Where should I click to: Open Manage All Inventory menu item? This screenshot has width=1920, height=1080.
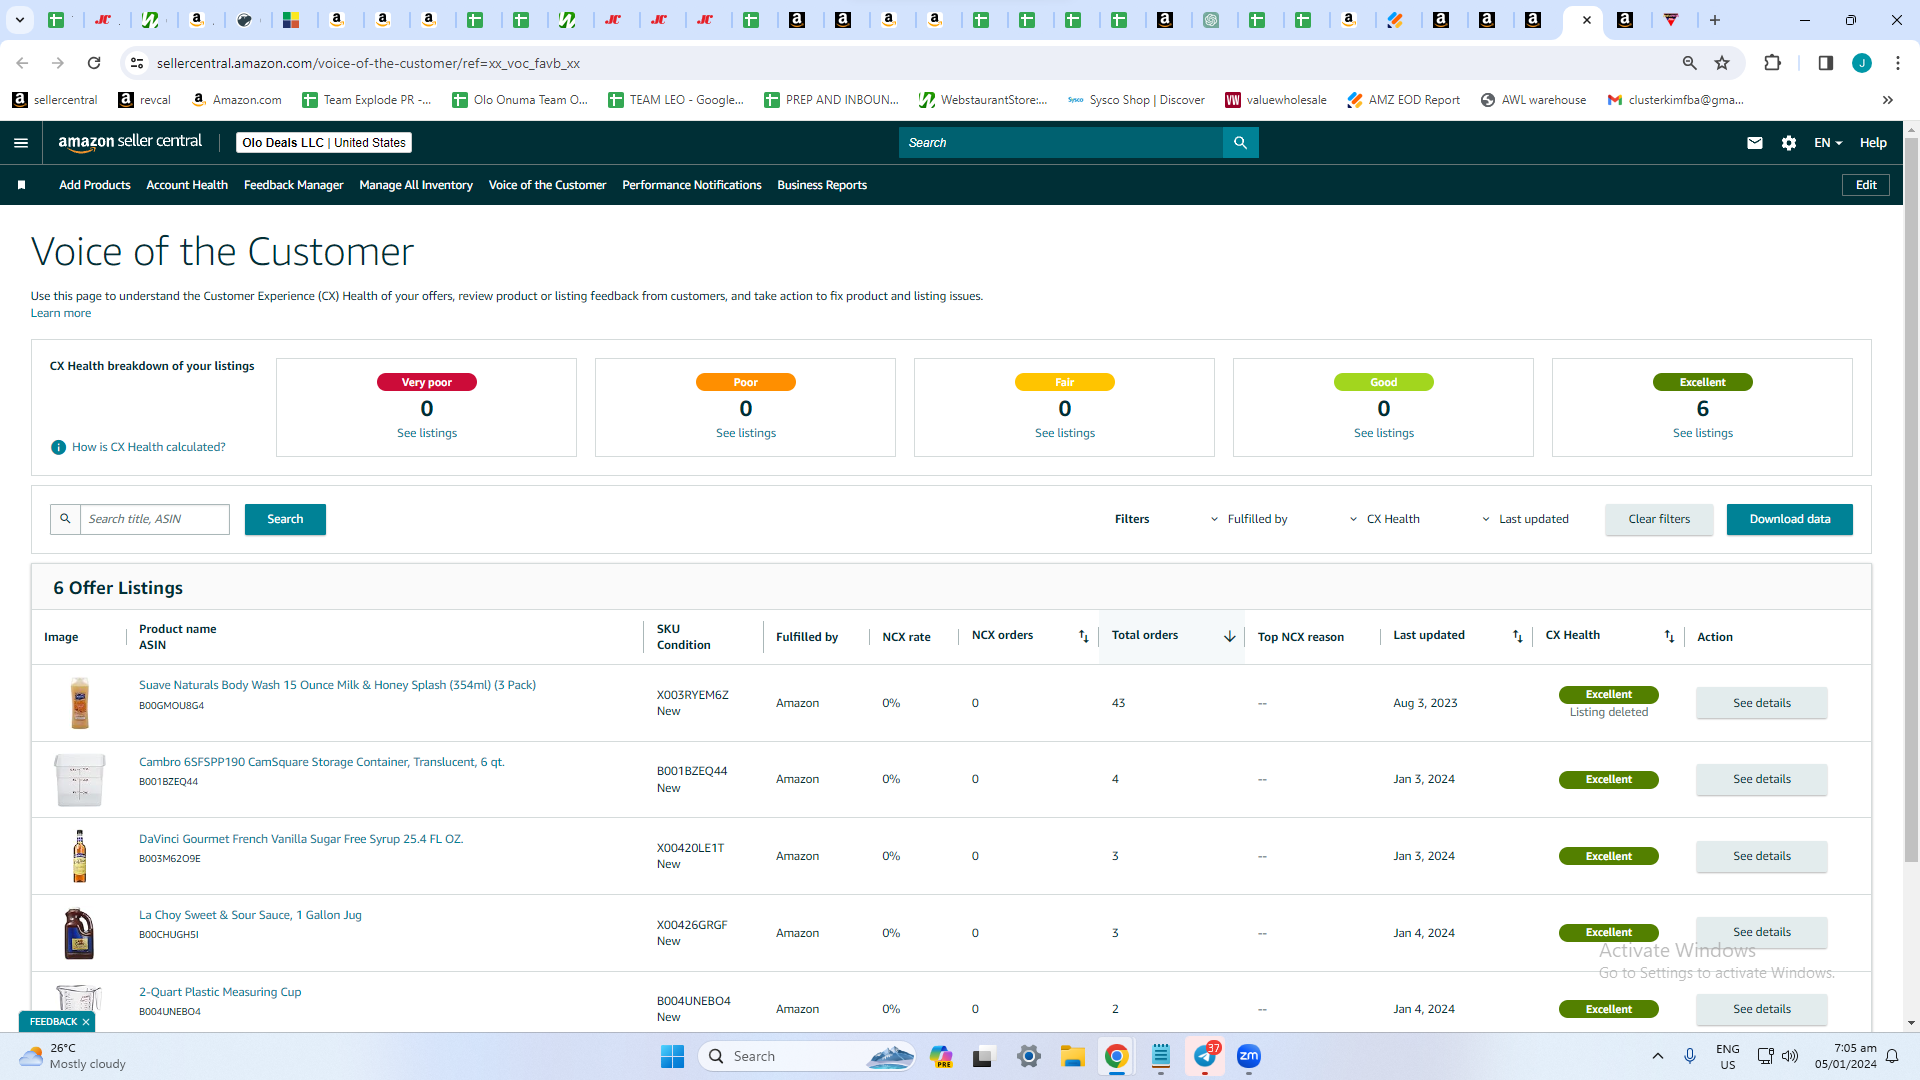click(416, 185)
